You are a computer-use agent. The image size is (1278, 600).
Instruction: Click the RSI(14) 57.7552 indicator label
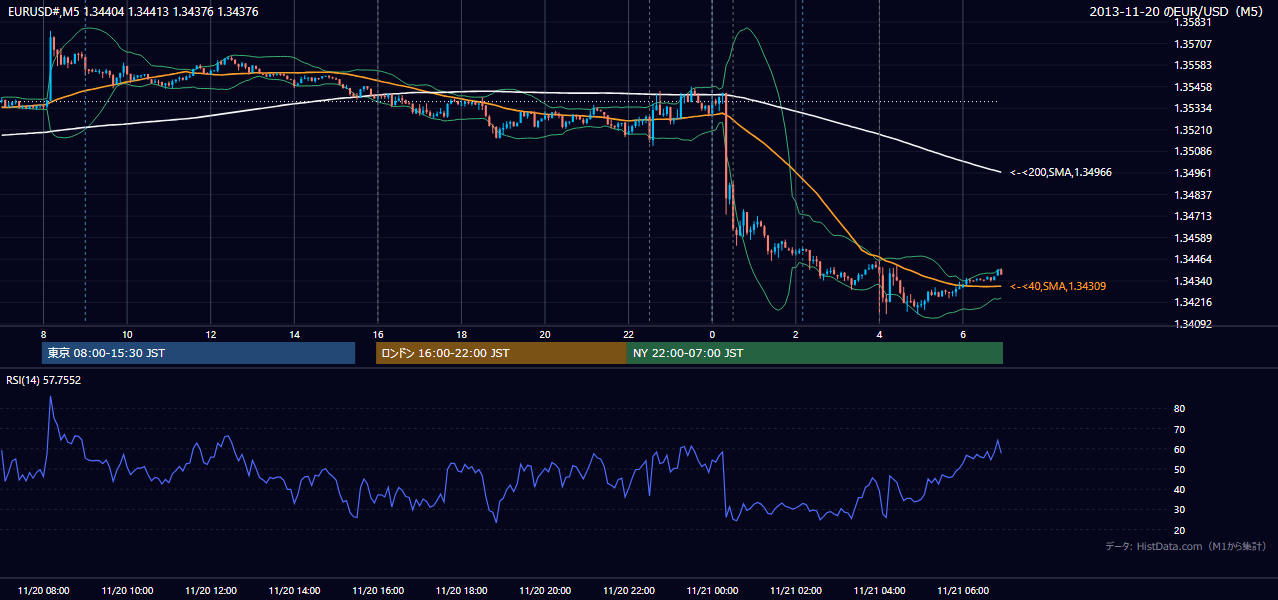tap(43, 380)
